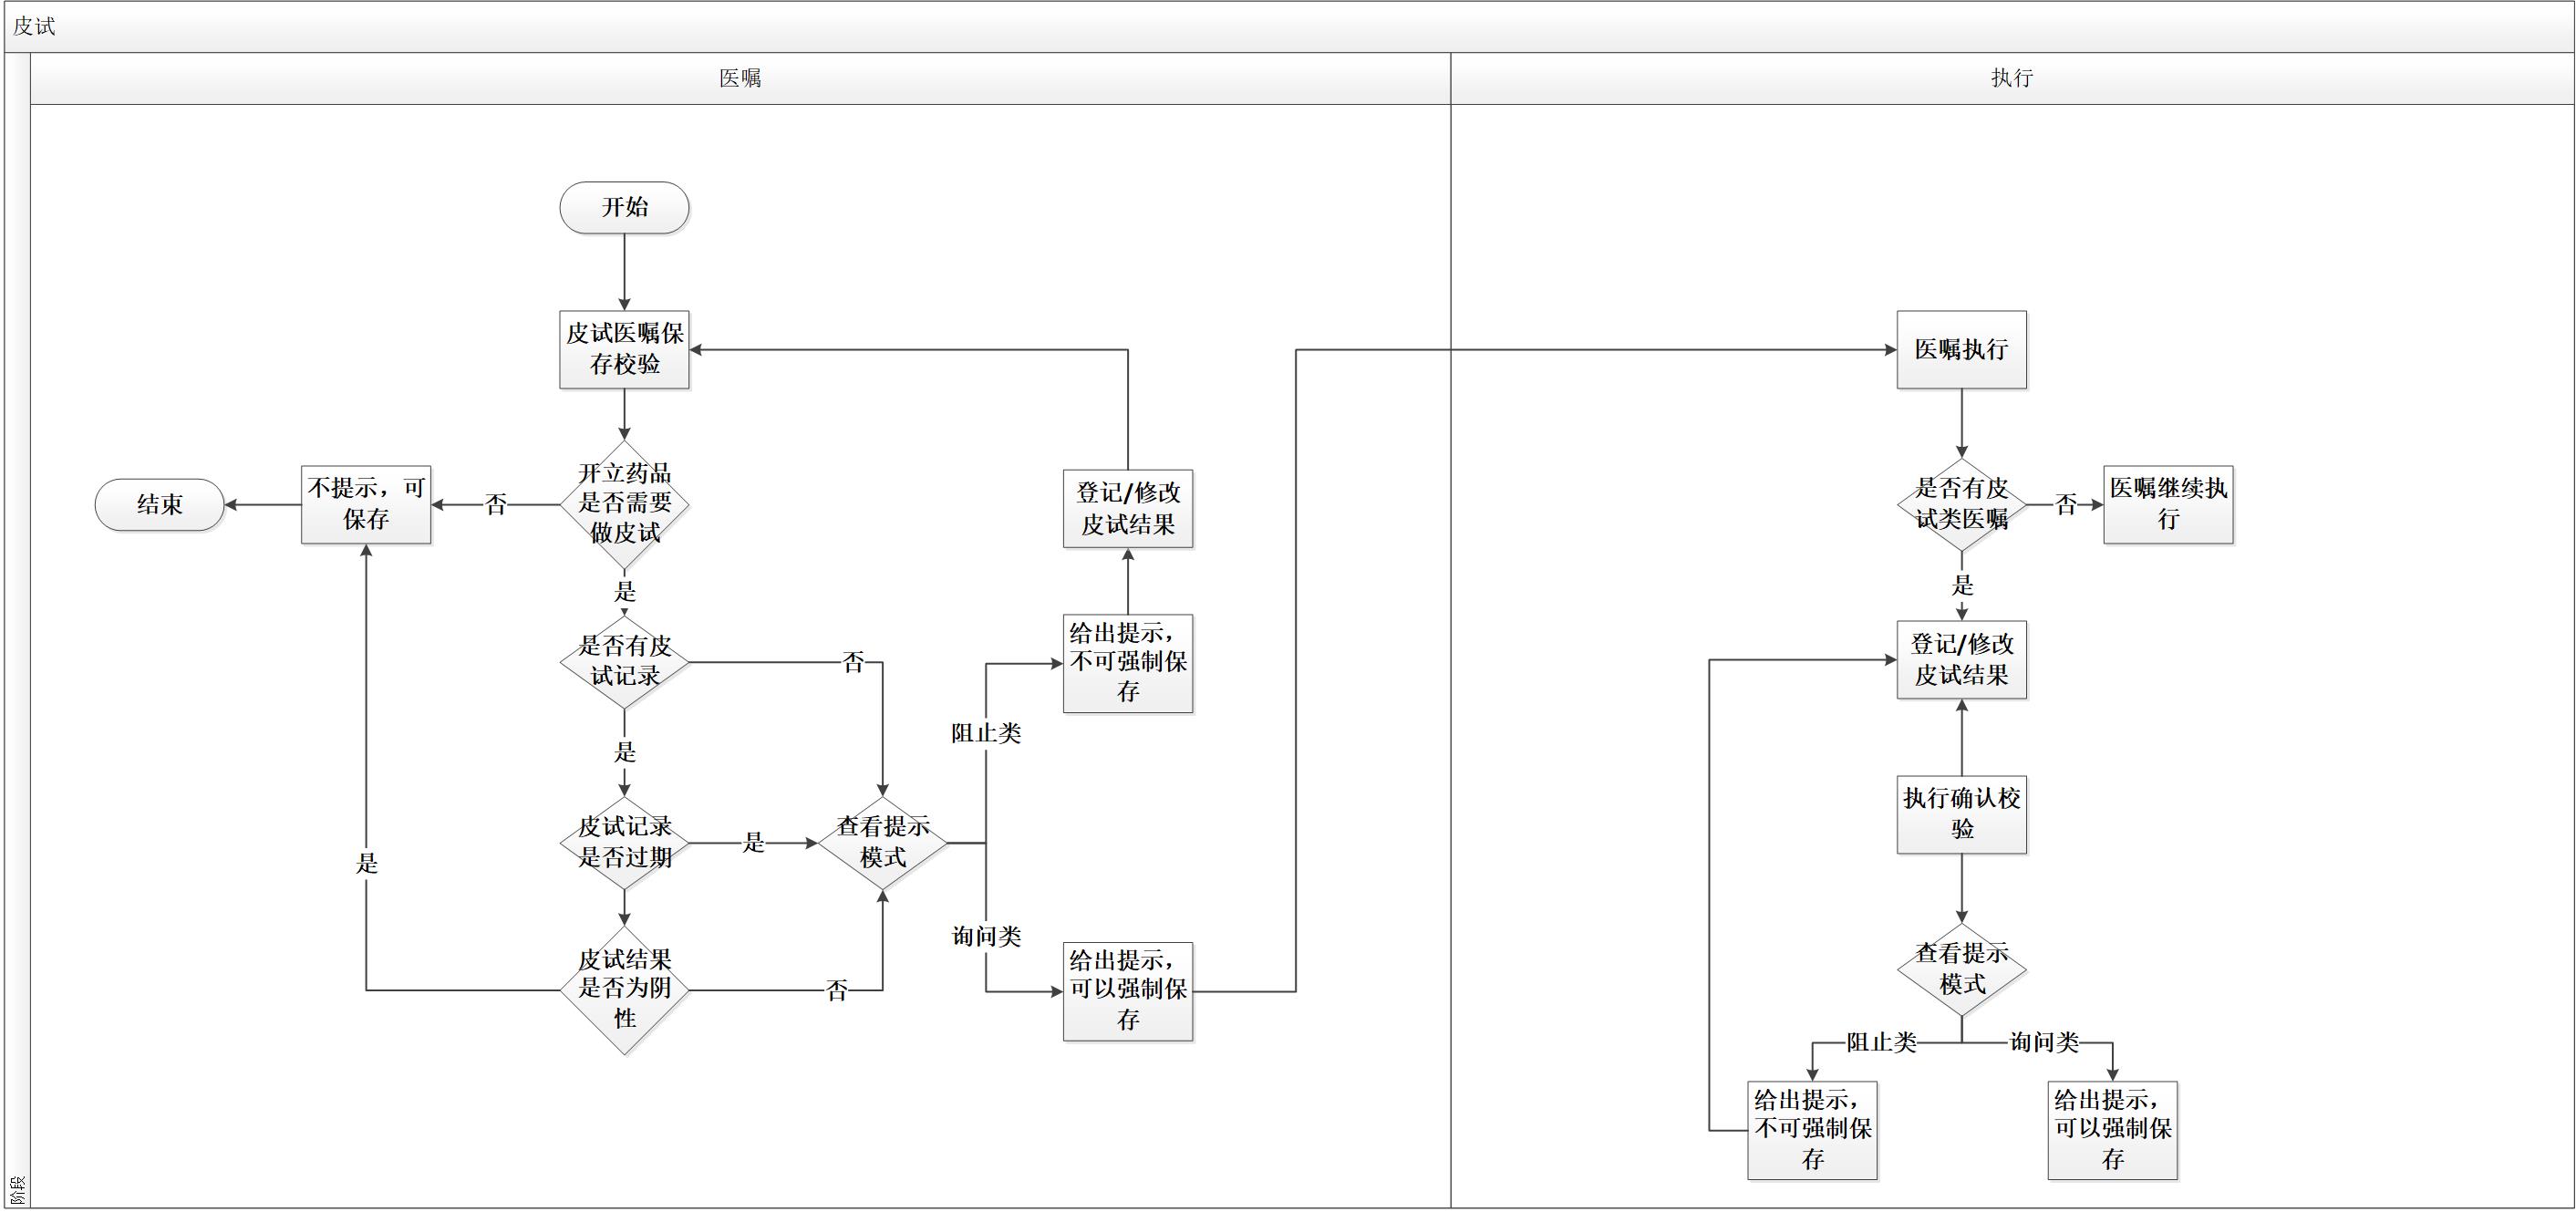The image size is (2576, 1212).
Task: Select the 医嘱继续执行 process box
Action: pos(2168,504)
